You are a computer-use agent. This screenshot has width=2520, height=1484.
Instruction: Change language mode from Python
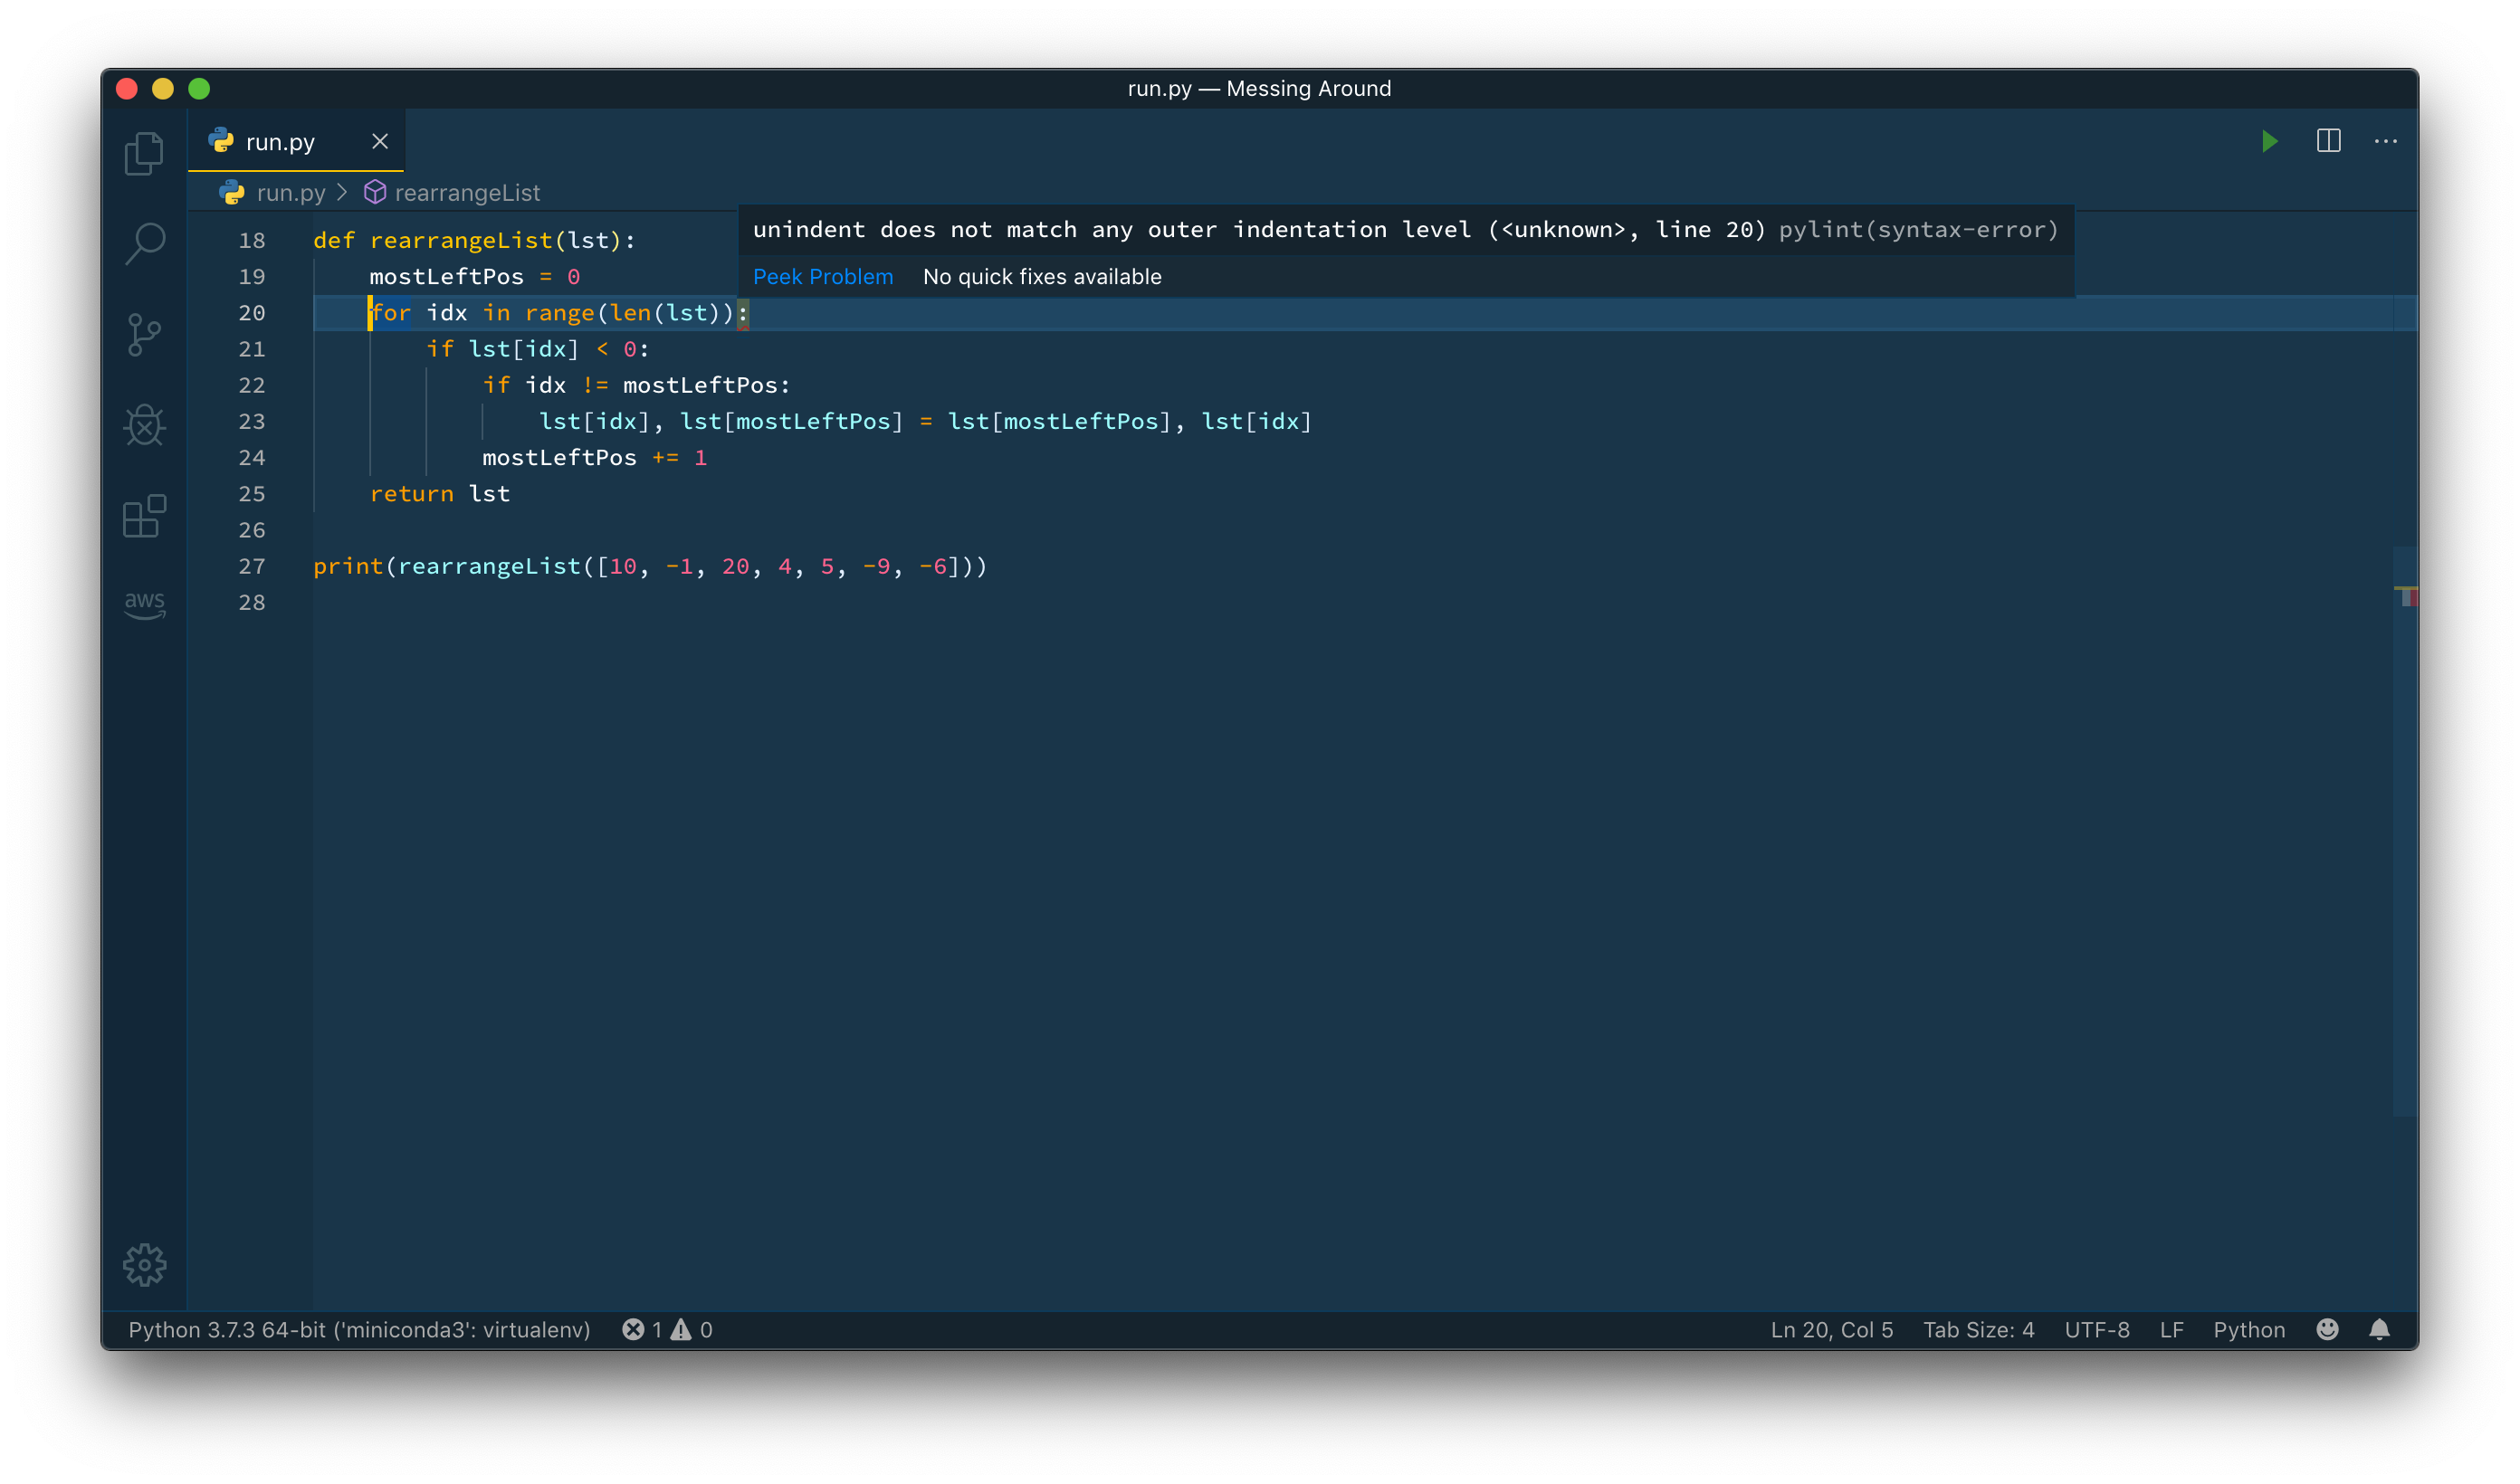(2248, 1329)
